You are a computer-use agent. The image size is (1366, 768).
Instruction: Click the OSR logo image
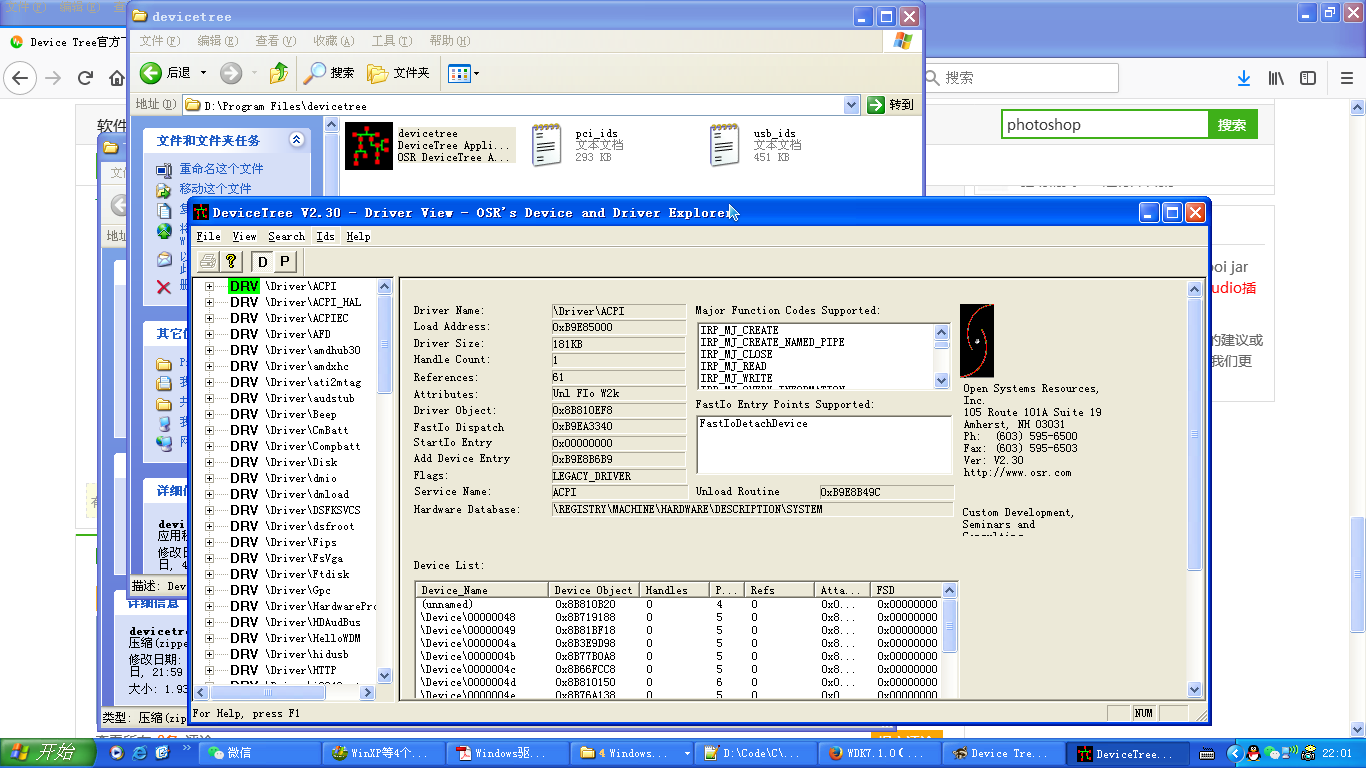(977, 341)
